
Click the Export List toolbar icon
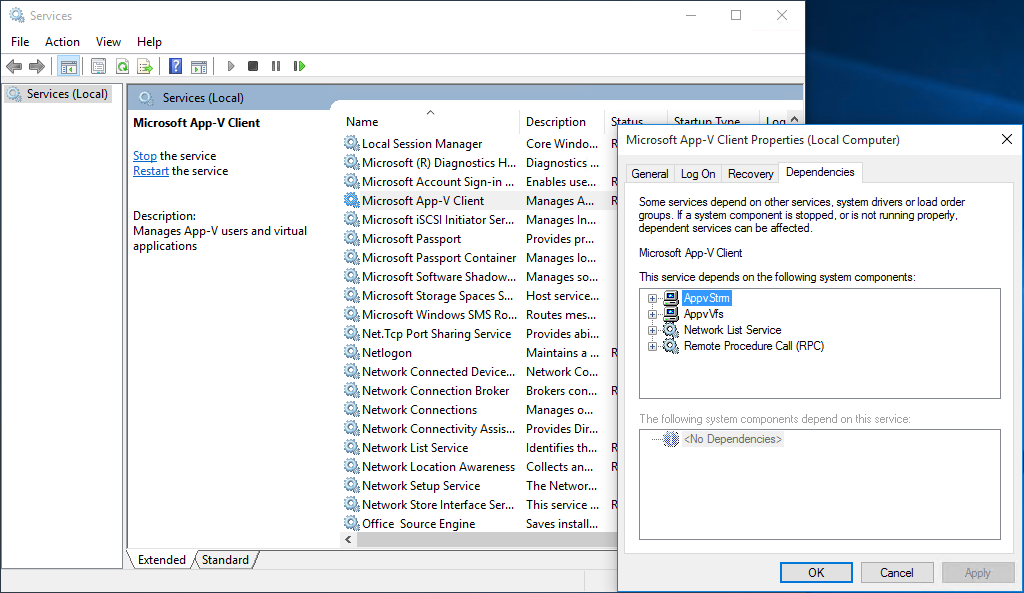145,66
